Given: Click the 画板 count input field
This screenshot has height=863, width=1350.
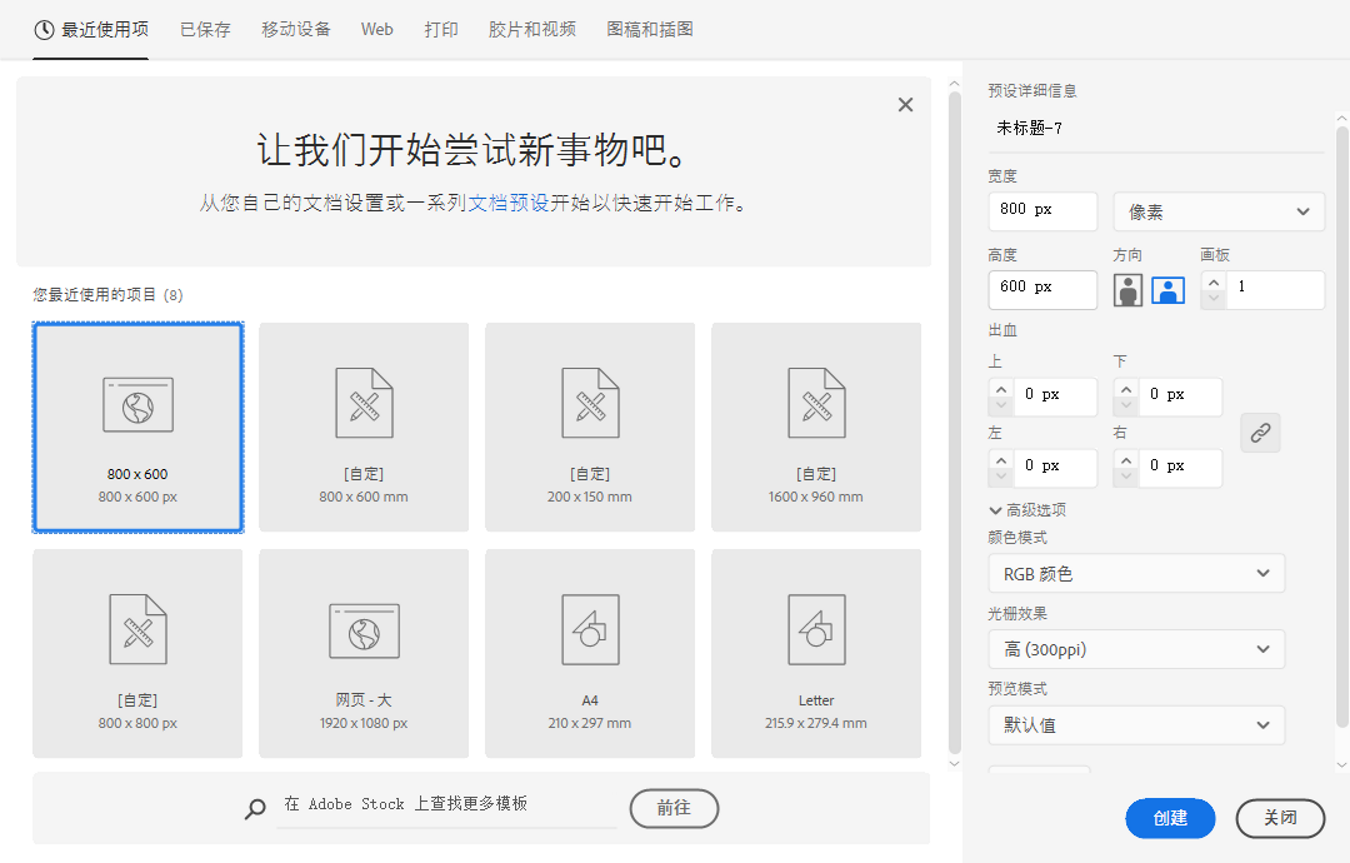Looking at the screenshot, I should (x=1275, y=289).
